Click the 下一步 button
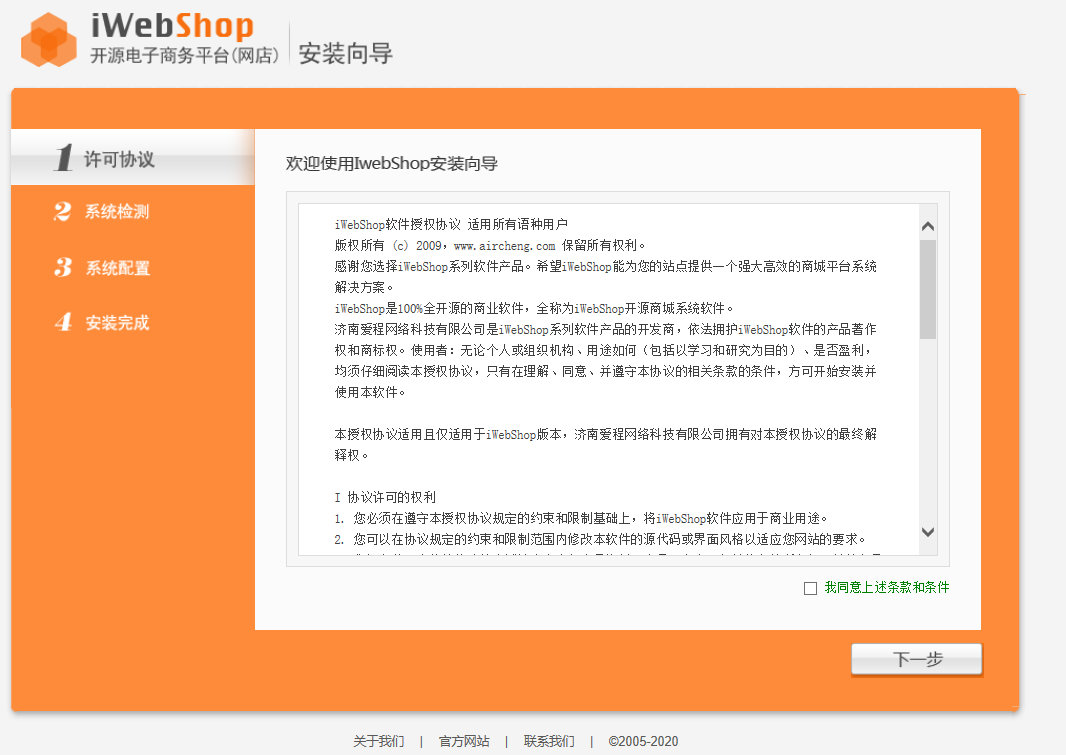The width and height of the screenshot is (1066, 755). pyautogui.click(x=916, y=659)
